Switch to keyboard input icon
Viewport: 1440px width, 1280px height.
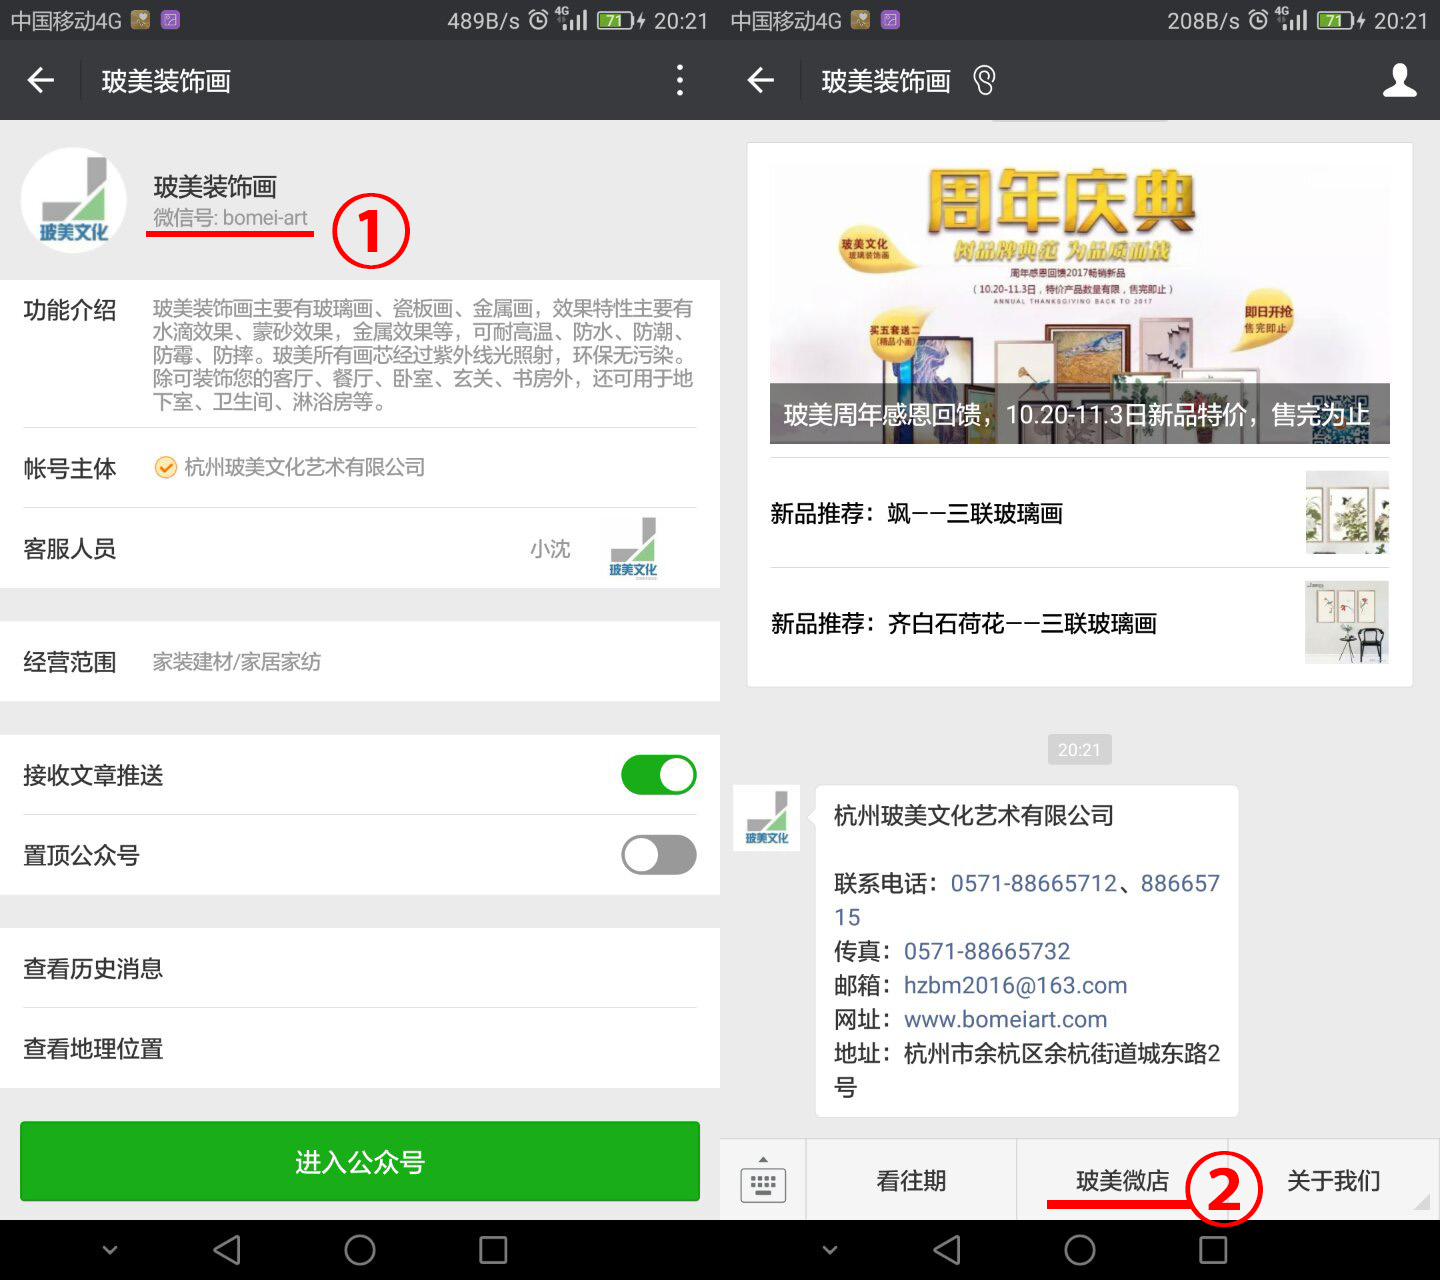(763, 1181)
